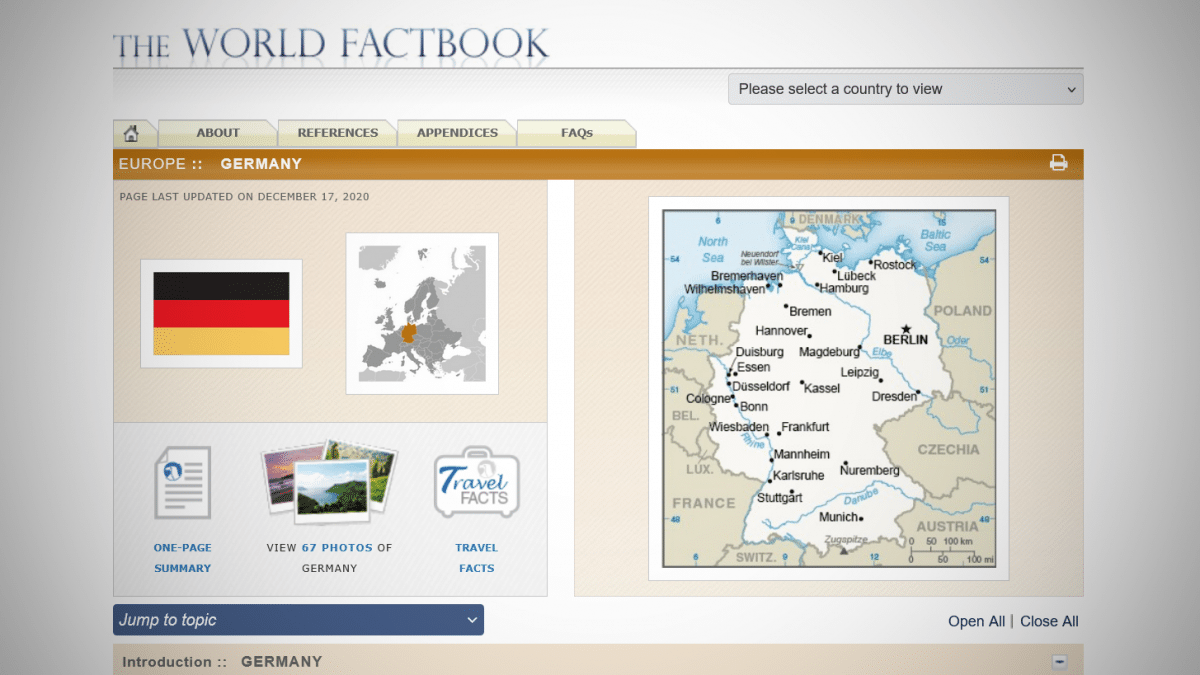
Task: Open the References tab
Action: (x=337, y=133)
